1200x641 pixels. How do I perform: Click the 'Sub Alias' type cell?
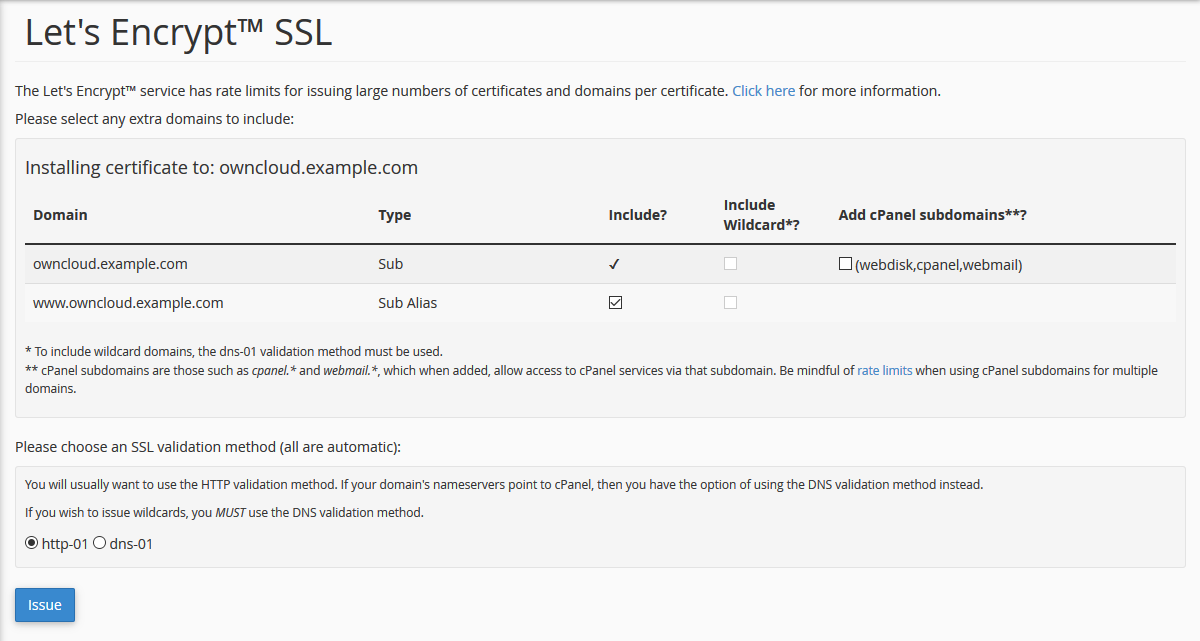click(x=407, y=303)
